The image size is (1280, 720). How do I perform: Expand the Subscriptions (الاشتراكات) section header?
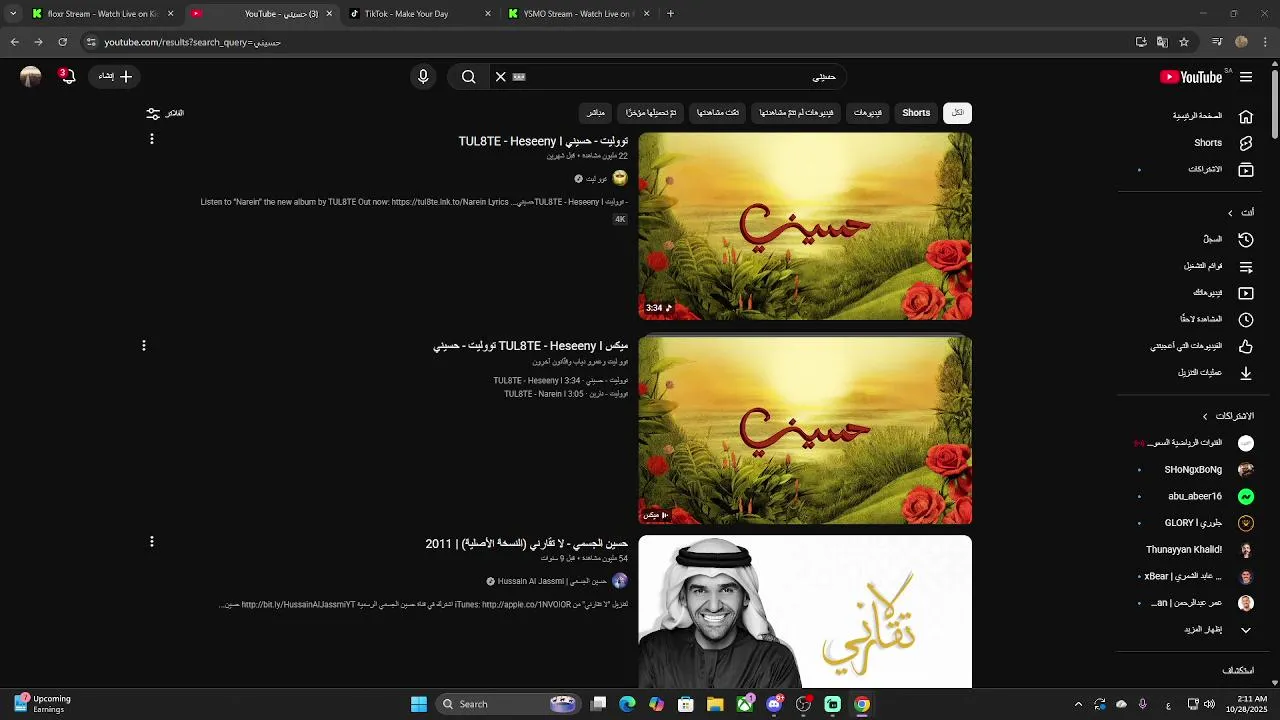(1228, 416)
